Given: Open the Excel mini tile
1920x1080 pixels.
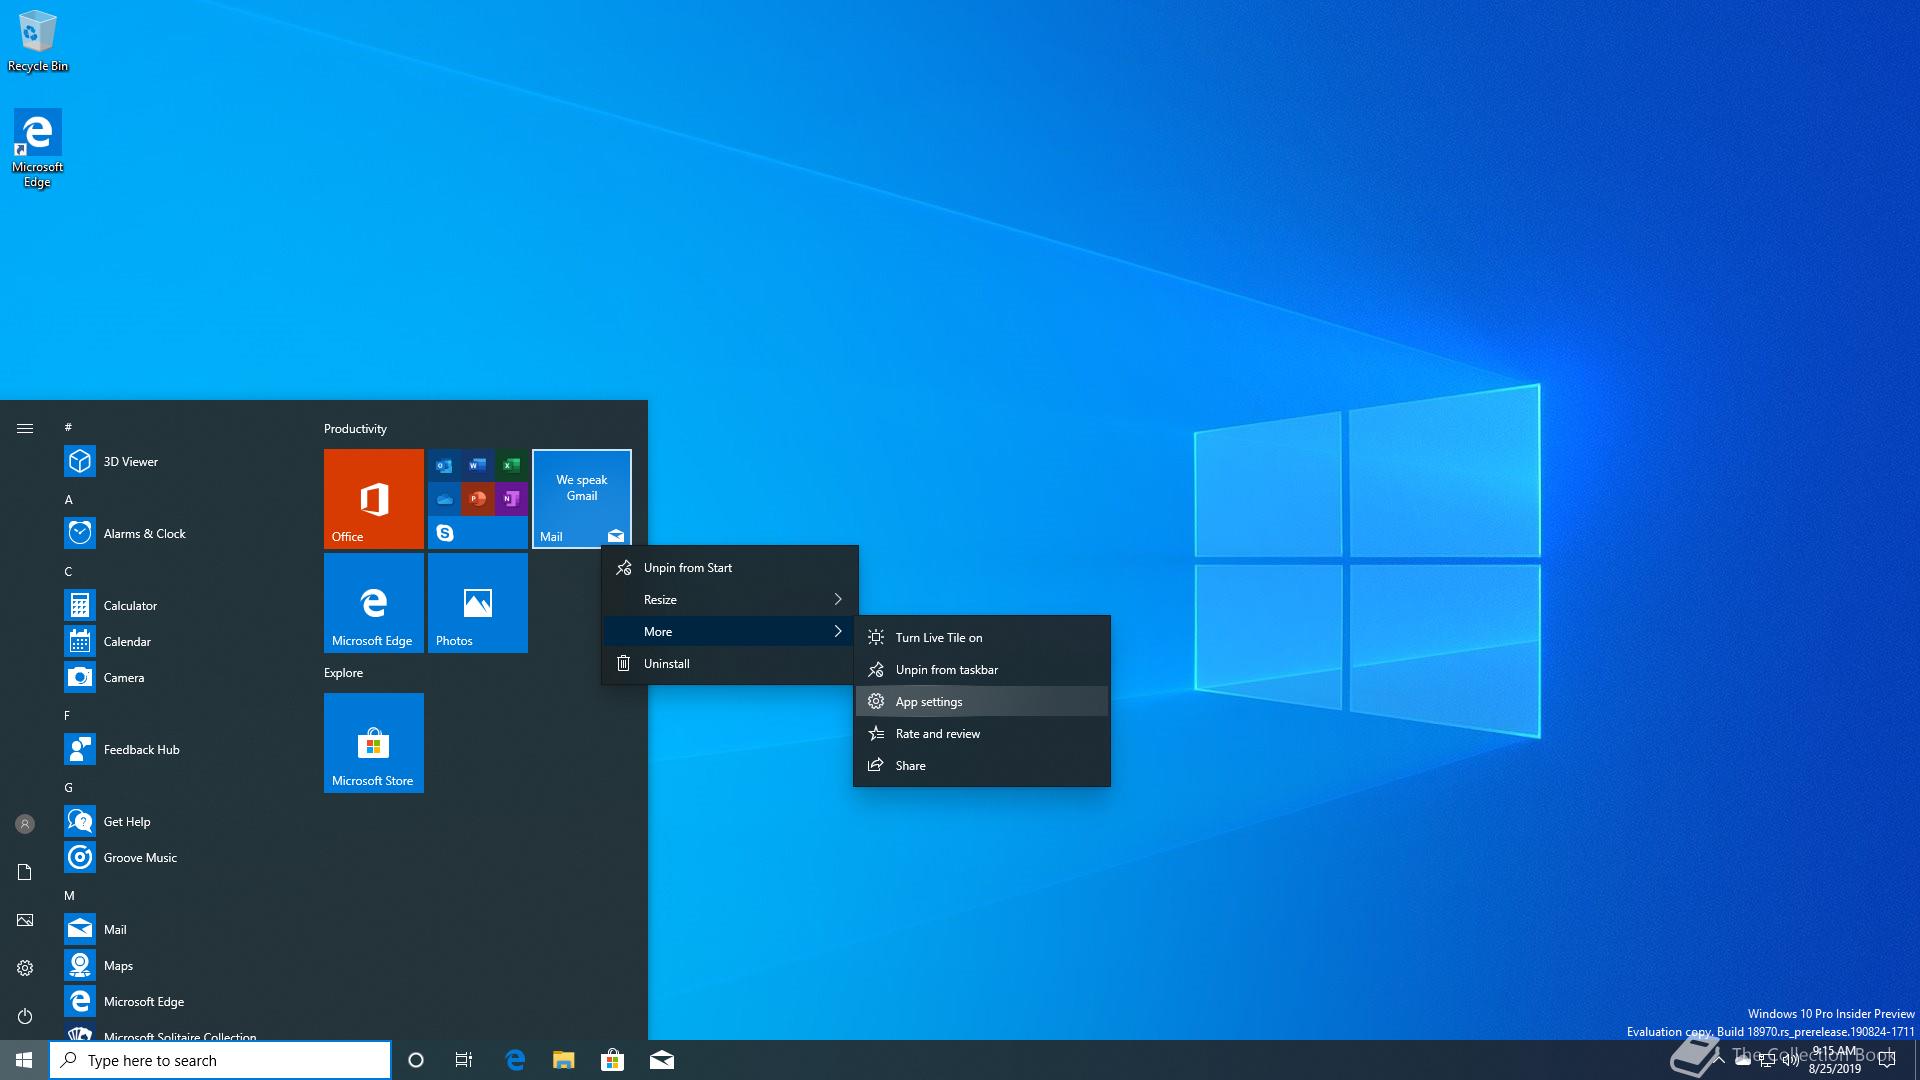Looking at the screenshot, I should [x=511, y=465].
